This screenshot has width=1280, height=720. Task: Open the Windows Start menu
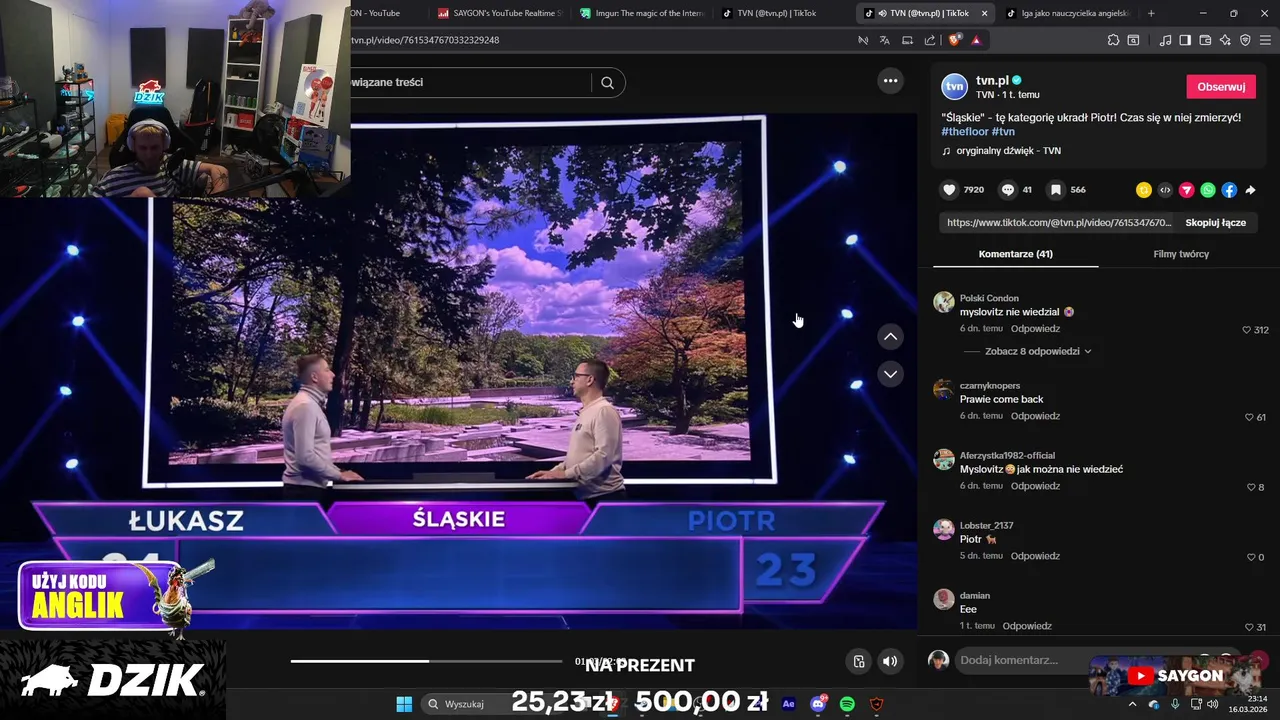click(404, 704)
